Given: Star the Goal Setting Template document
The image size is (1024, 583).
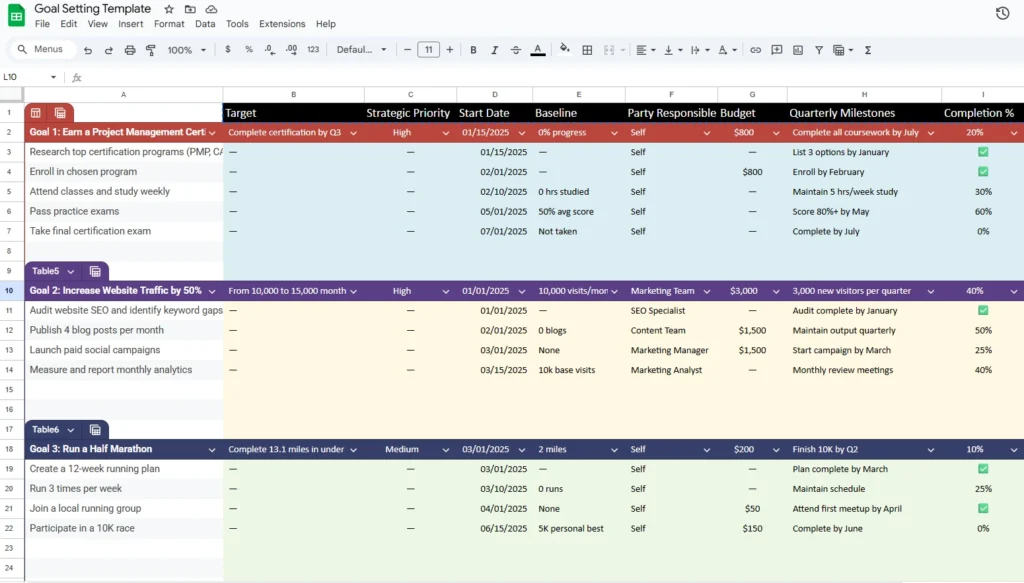Looking at the screenshot, I should tap(167, 8).
